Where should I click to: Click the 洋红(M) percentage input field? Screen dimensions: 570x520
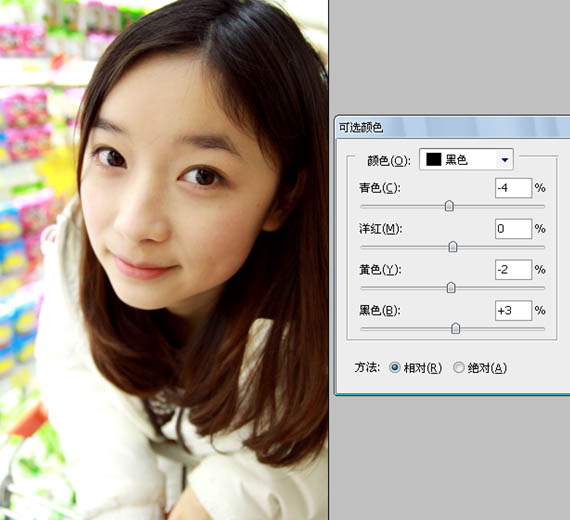click(513, 229)
